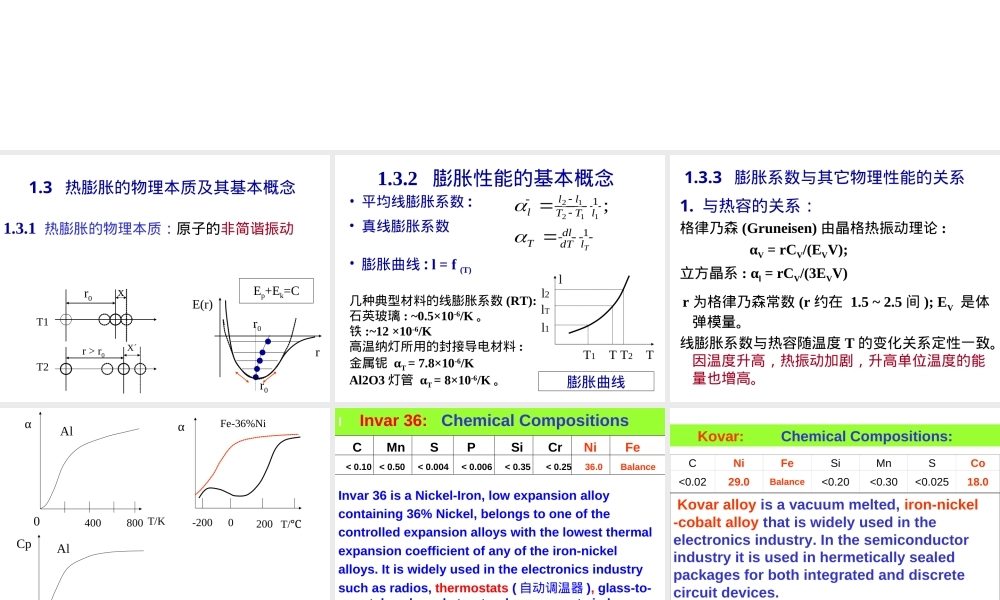The width and height of the screenshot is (1000, 600).
Task: Click the line 立方晶系: αl = rCv/(3EvV)
Action: (x=763, y=274)
